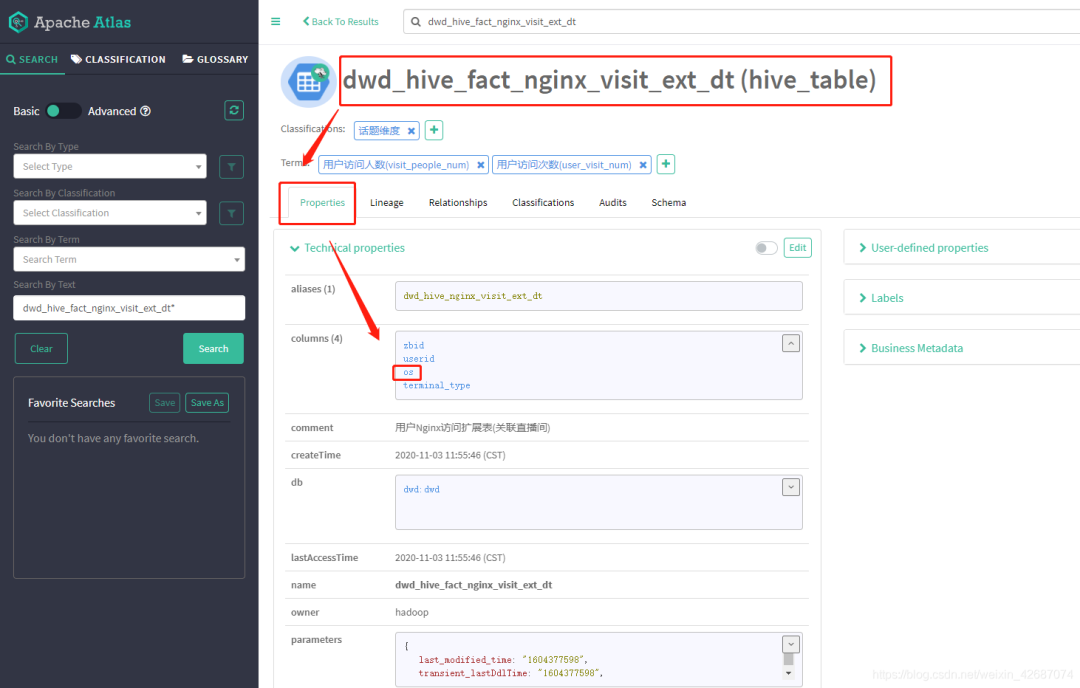This screenshot has width=1080, height=688.
Task: Click the search magnifier in top bar
Action: point(416,21)
